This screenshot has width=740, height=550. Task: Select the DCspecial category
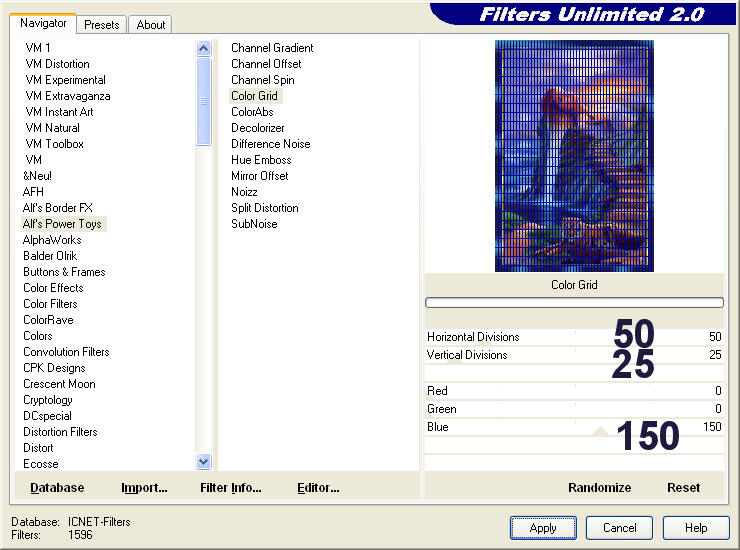[x=47, y=417]
